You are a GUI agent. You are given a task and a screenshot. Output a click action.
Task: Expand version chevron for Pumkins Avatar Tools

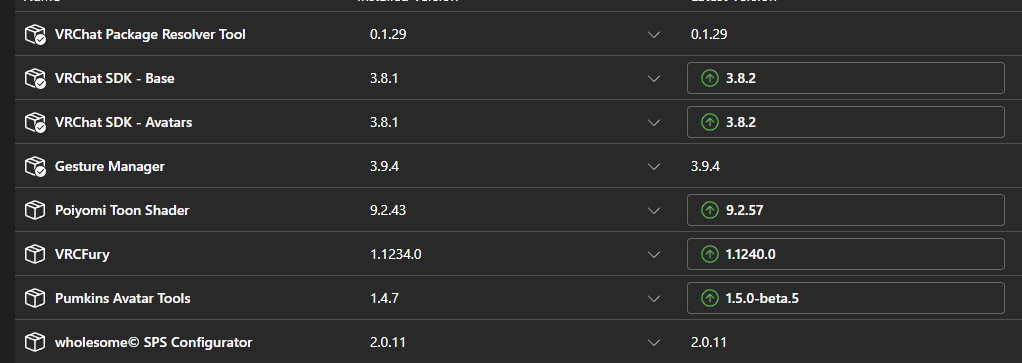point(654,298)
